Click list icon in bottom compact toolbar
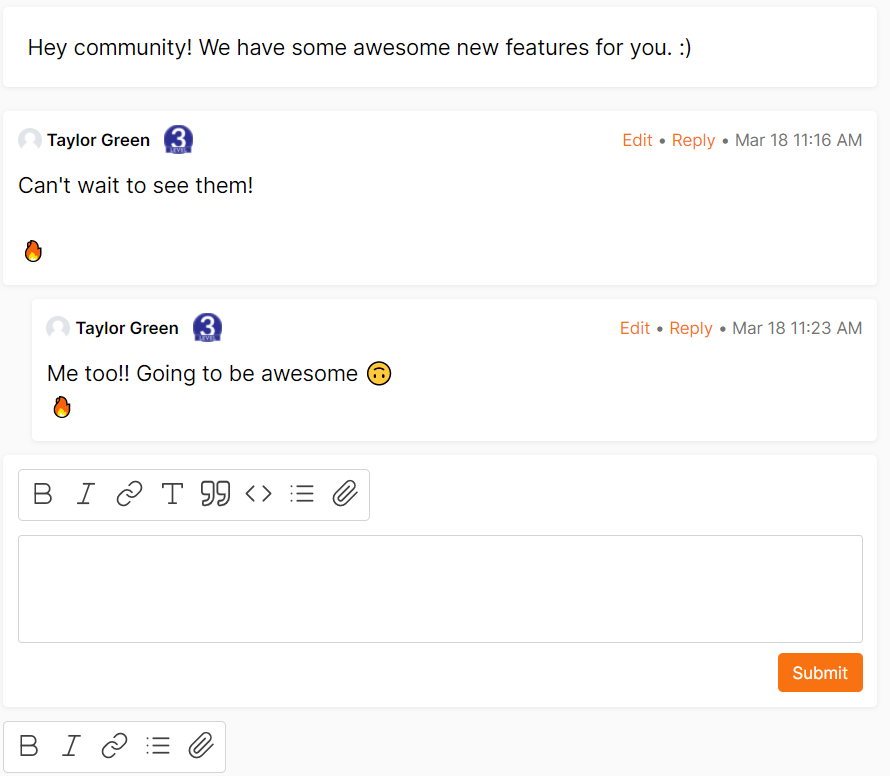Viewport: 890px width, 776px height. pos(158,746)
